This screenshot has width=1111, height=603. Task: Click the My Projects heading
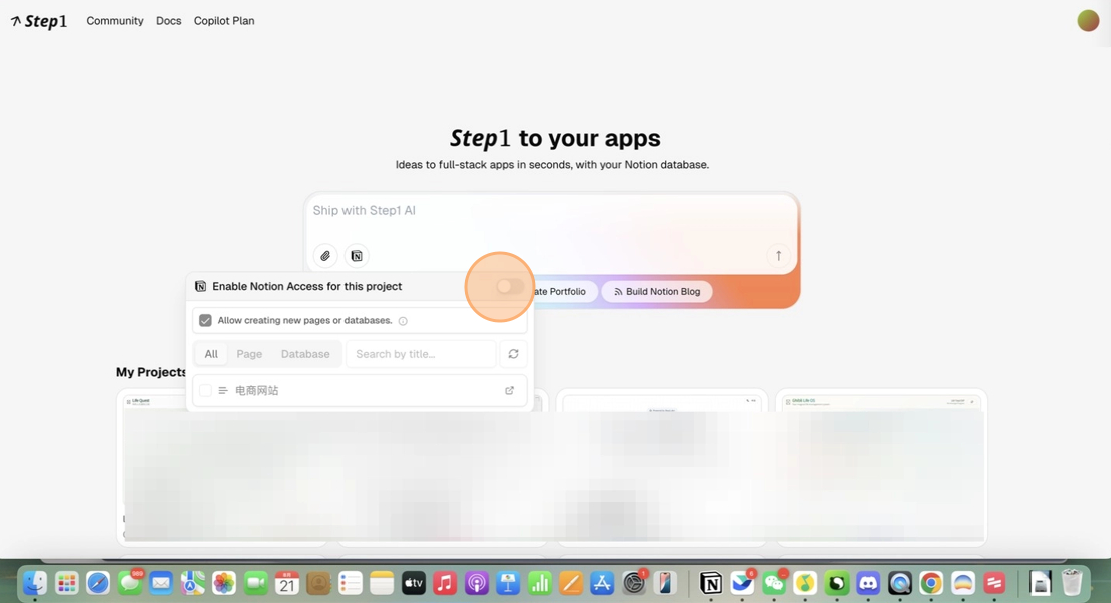(150, 372)
